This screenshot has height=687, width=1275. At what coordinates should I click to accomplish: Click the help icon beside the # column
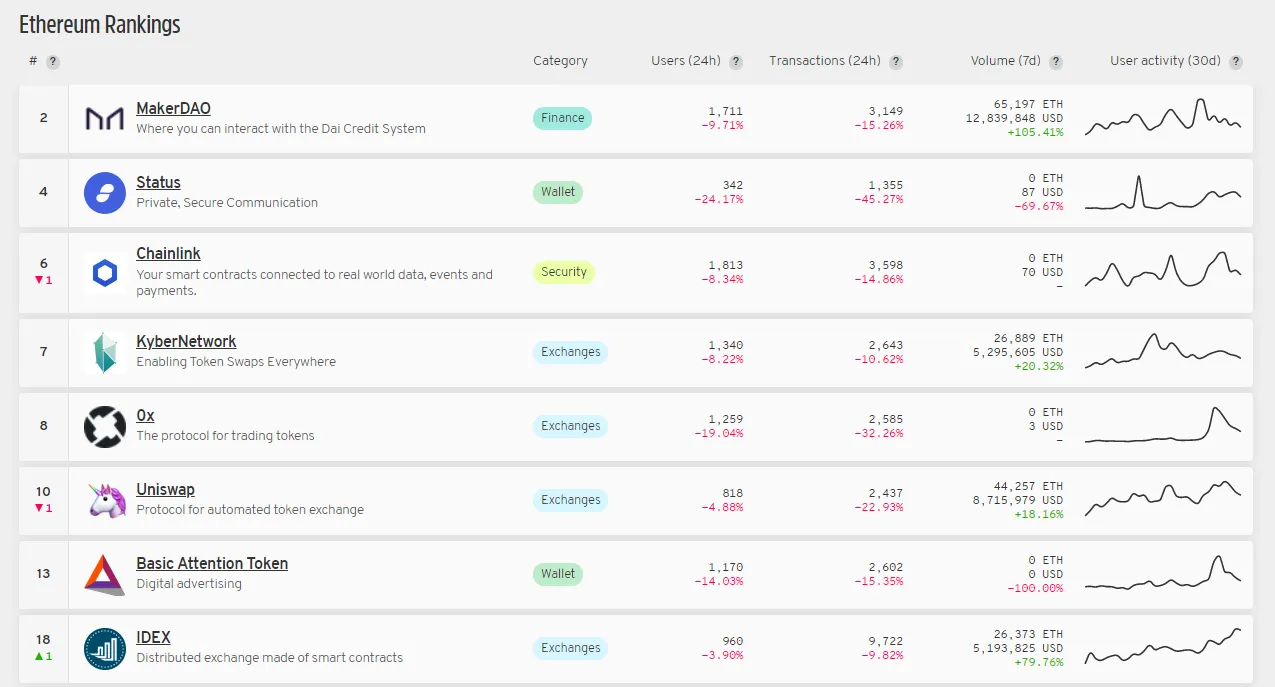[53, 62]
